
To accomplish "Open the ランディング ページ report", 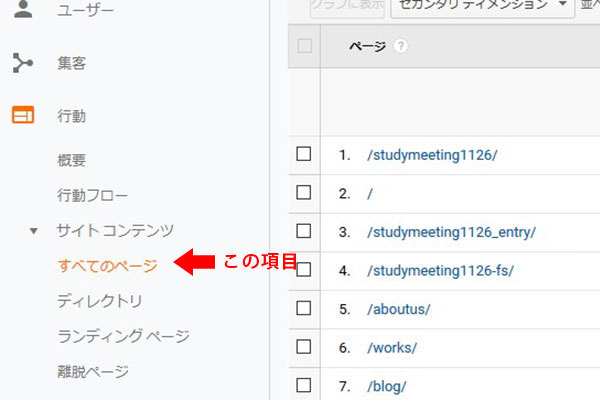I will tap(123, 336).
